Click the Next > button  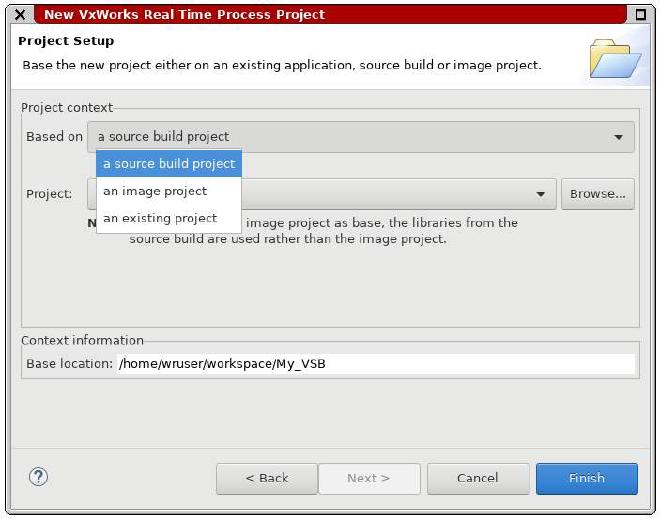tap(369, 479)
